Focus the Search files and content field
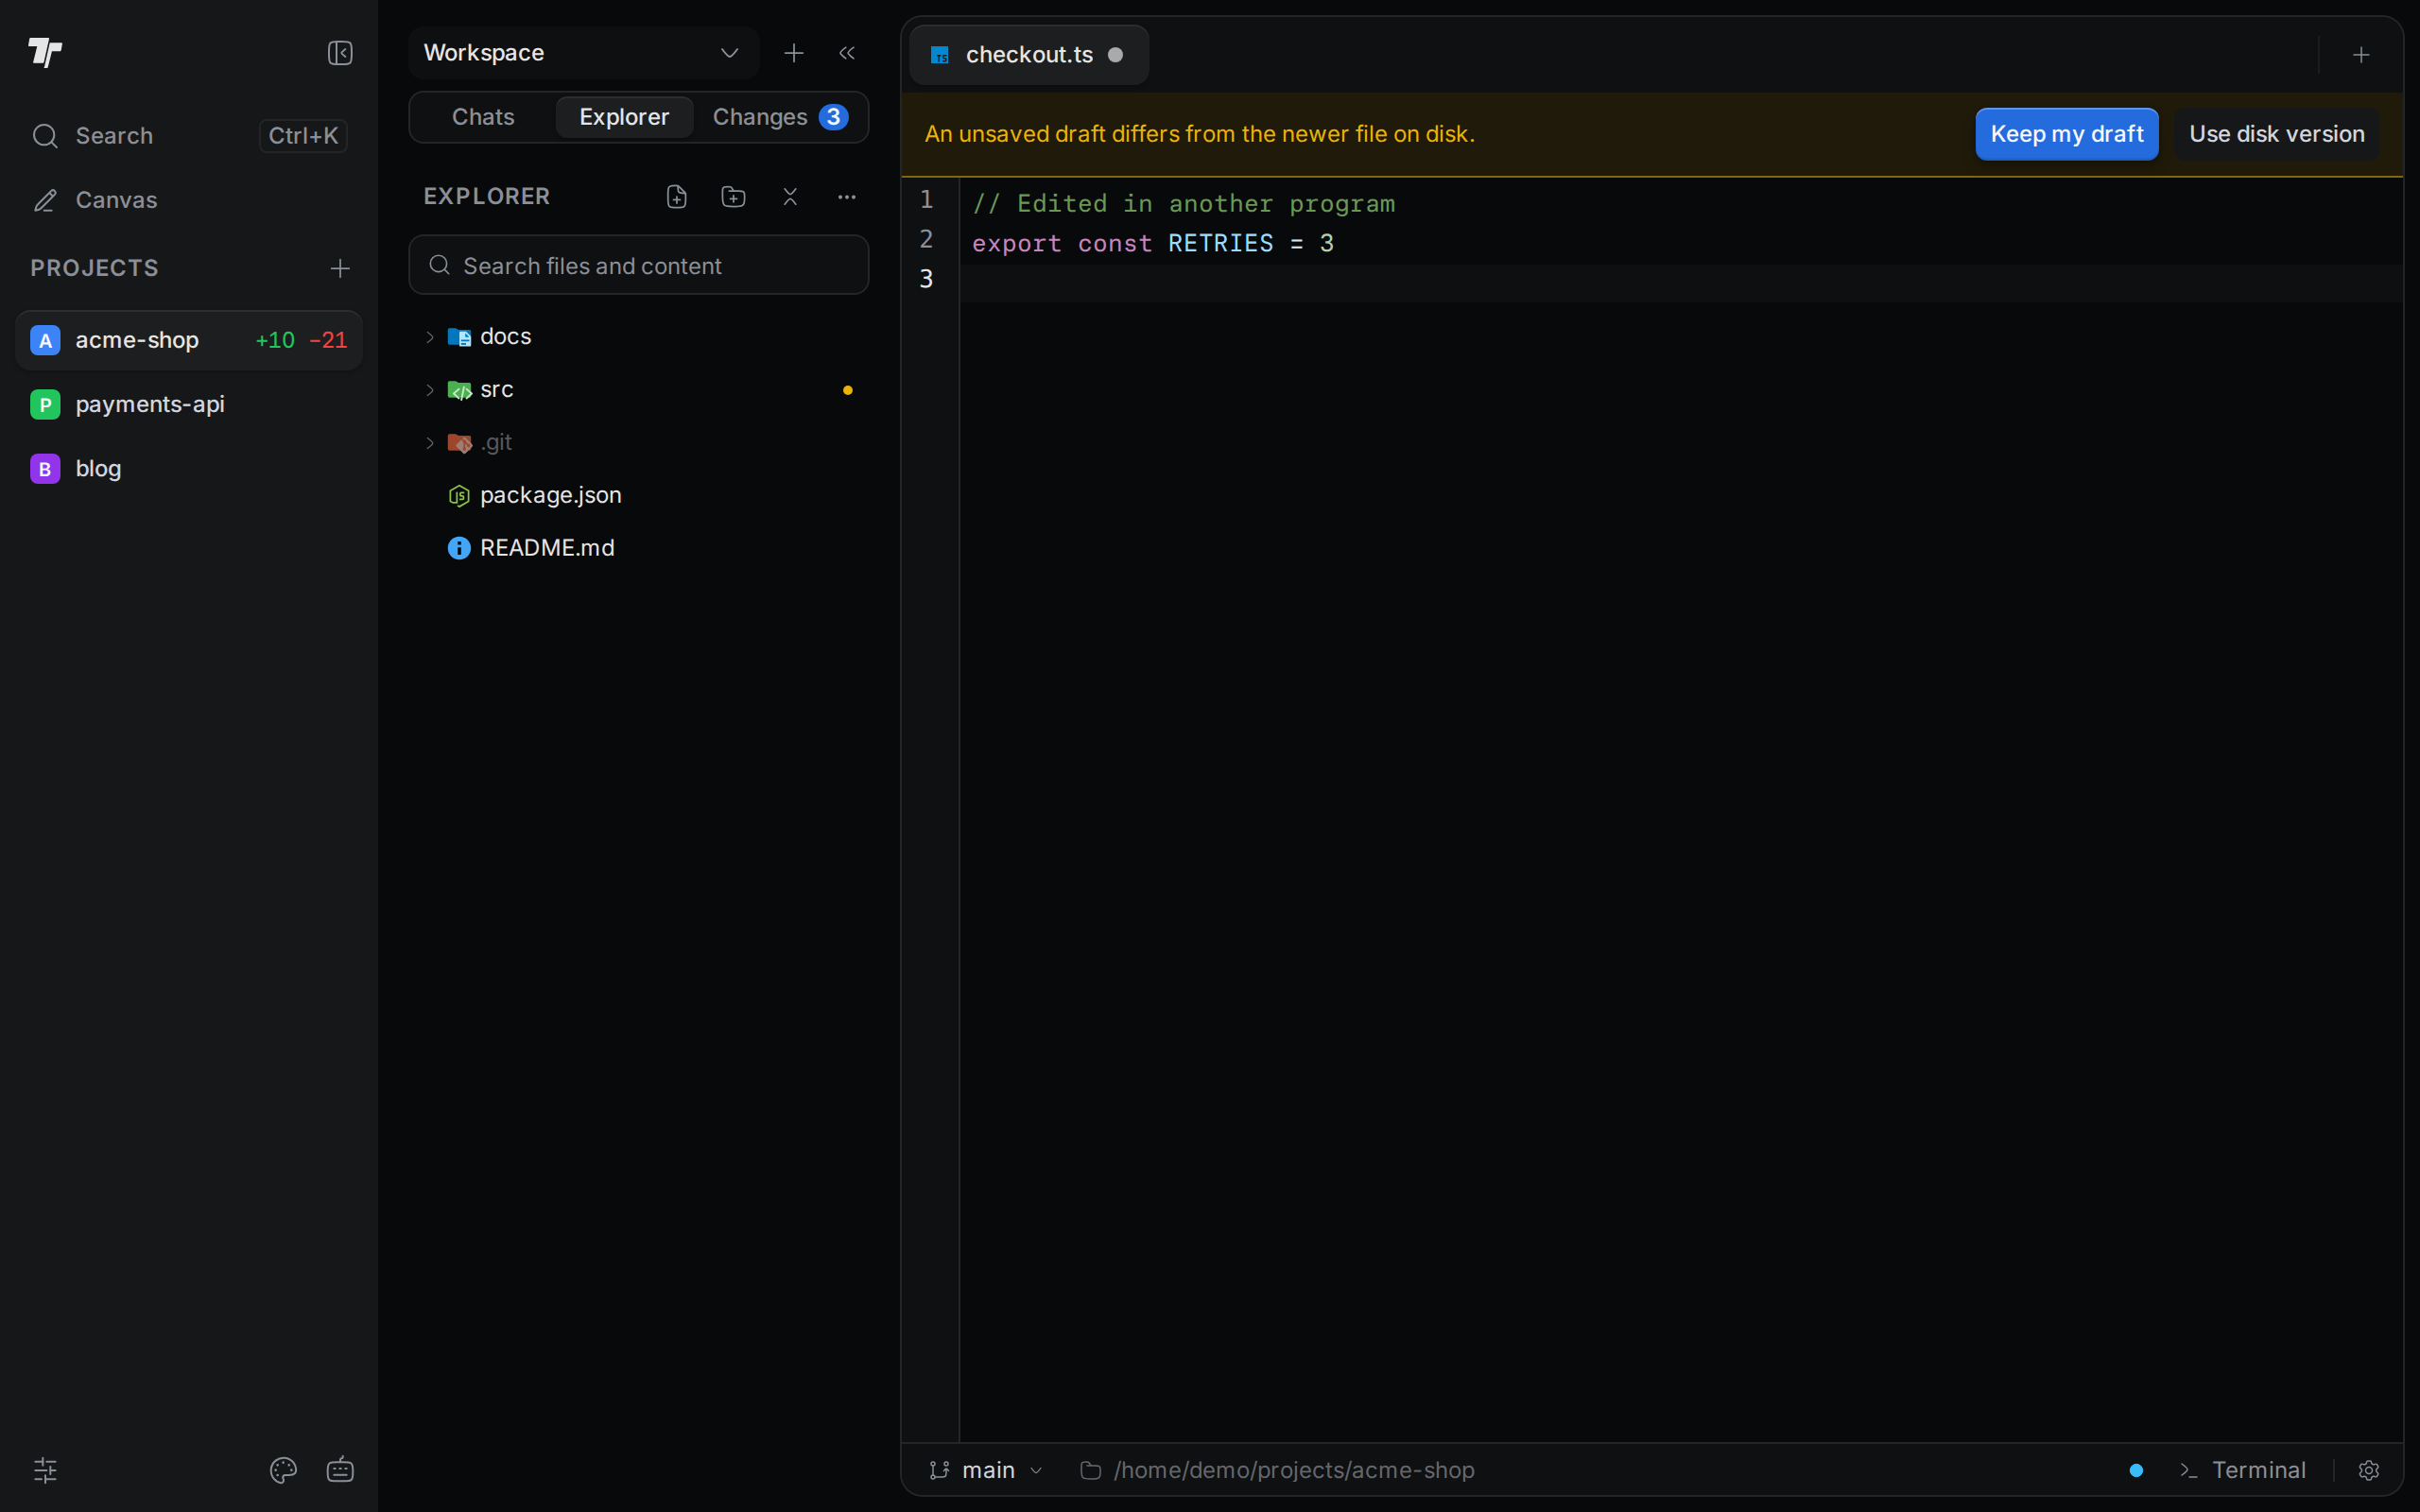 click(x=639, y=265)
